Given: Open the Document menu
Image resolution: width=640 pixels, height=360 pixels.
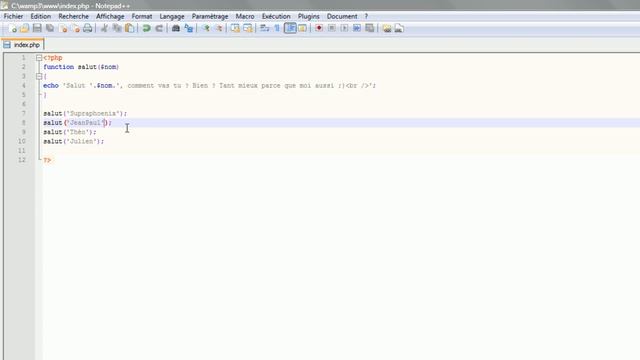Looking at the screenshot, I should (342, 16).
